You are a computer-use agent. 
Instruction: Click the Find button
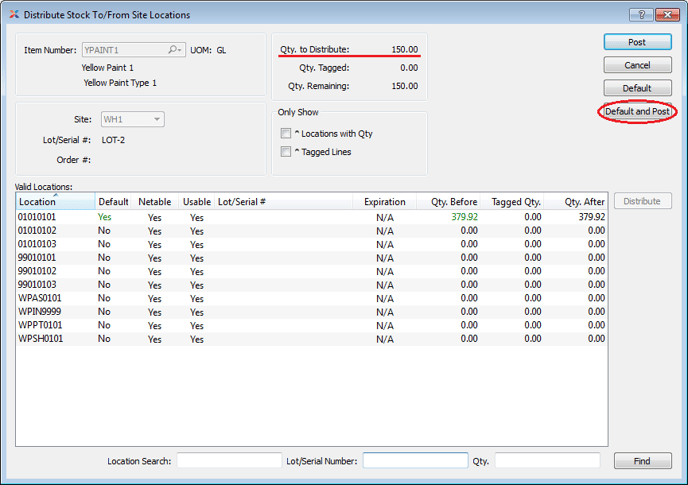point(642,461)
